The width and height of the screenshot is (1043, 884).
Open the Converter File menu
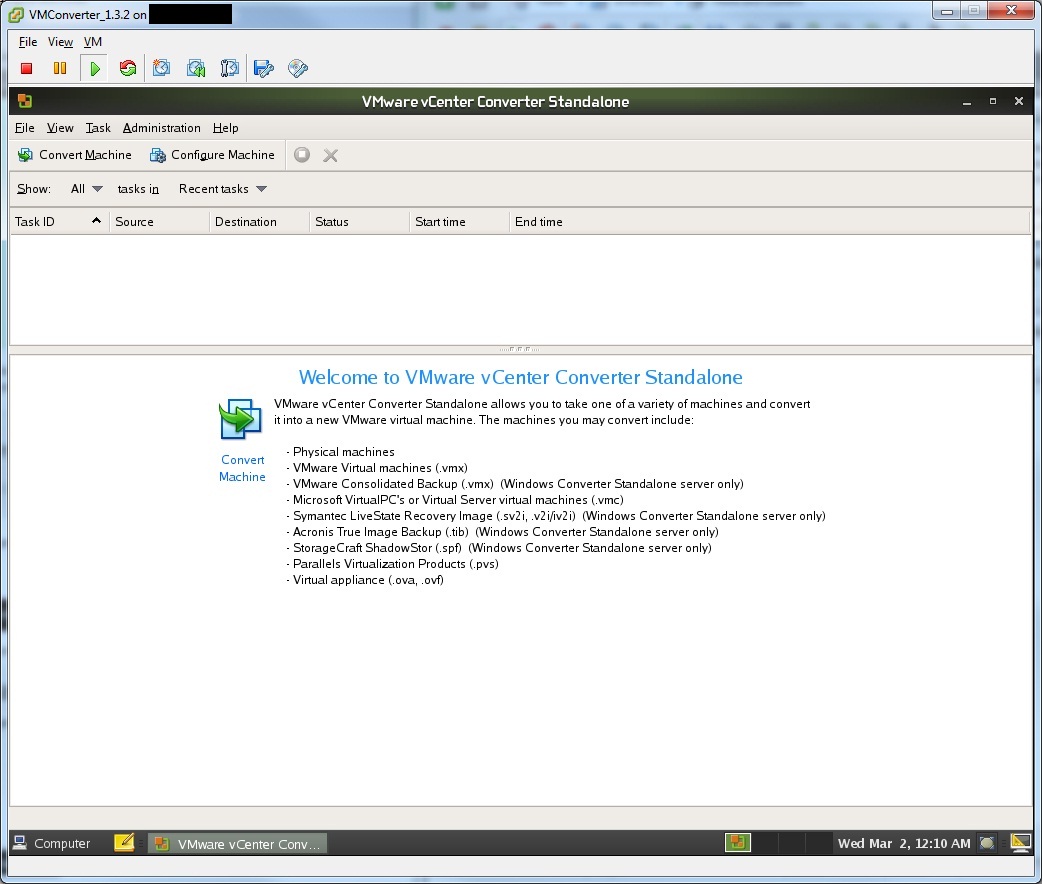(x=25, y=128)
